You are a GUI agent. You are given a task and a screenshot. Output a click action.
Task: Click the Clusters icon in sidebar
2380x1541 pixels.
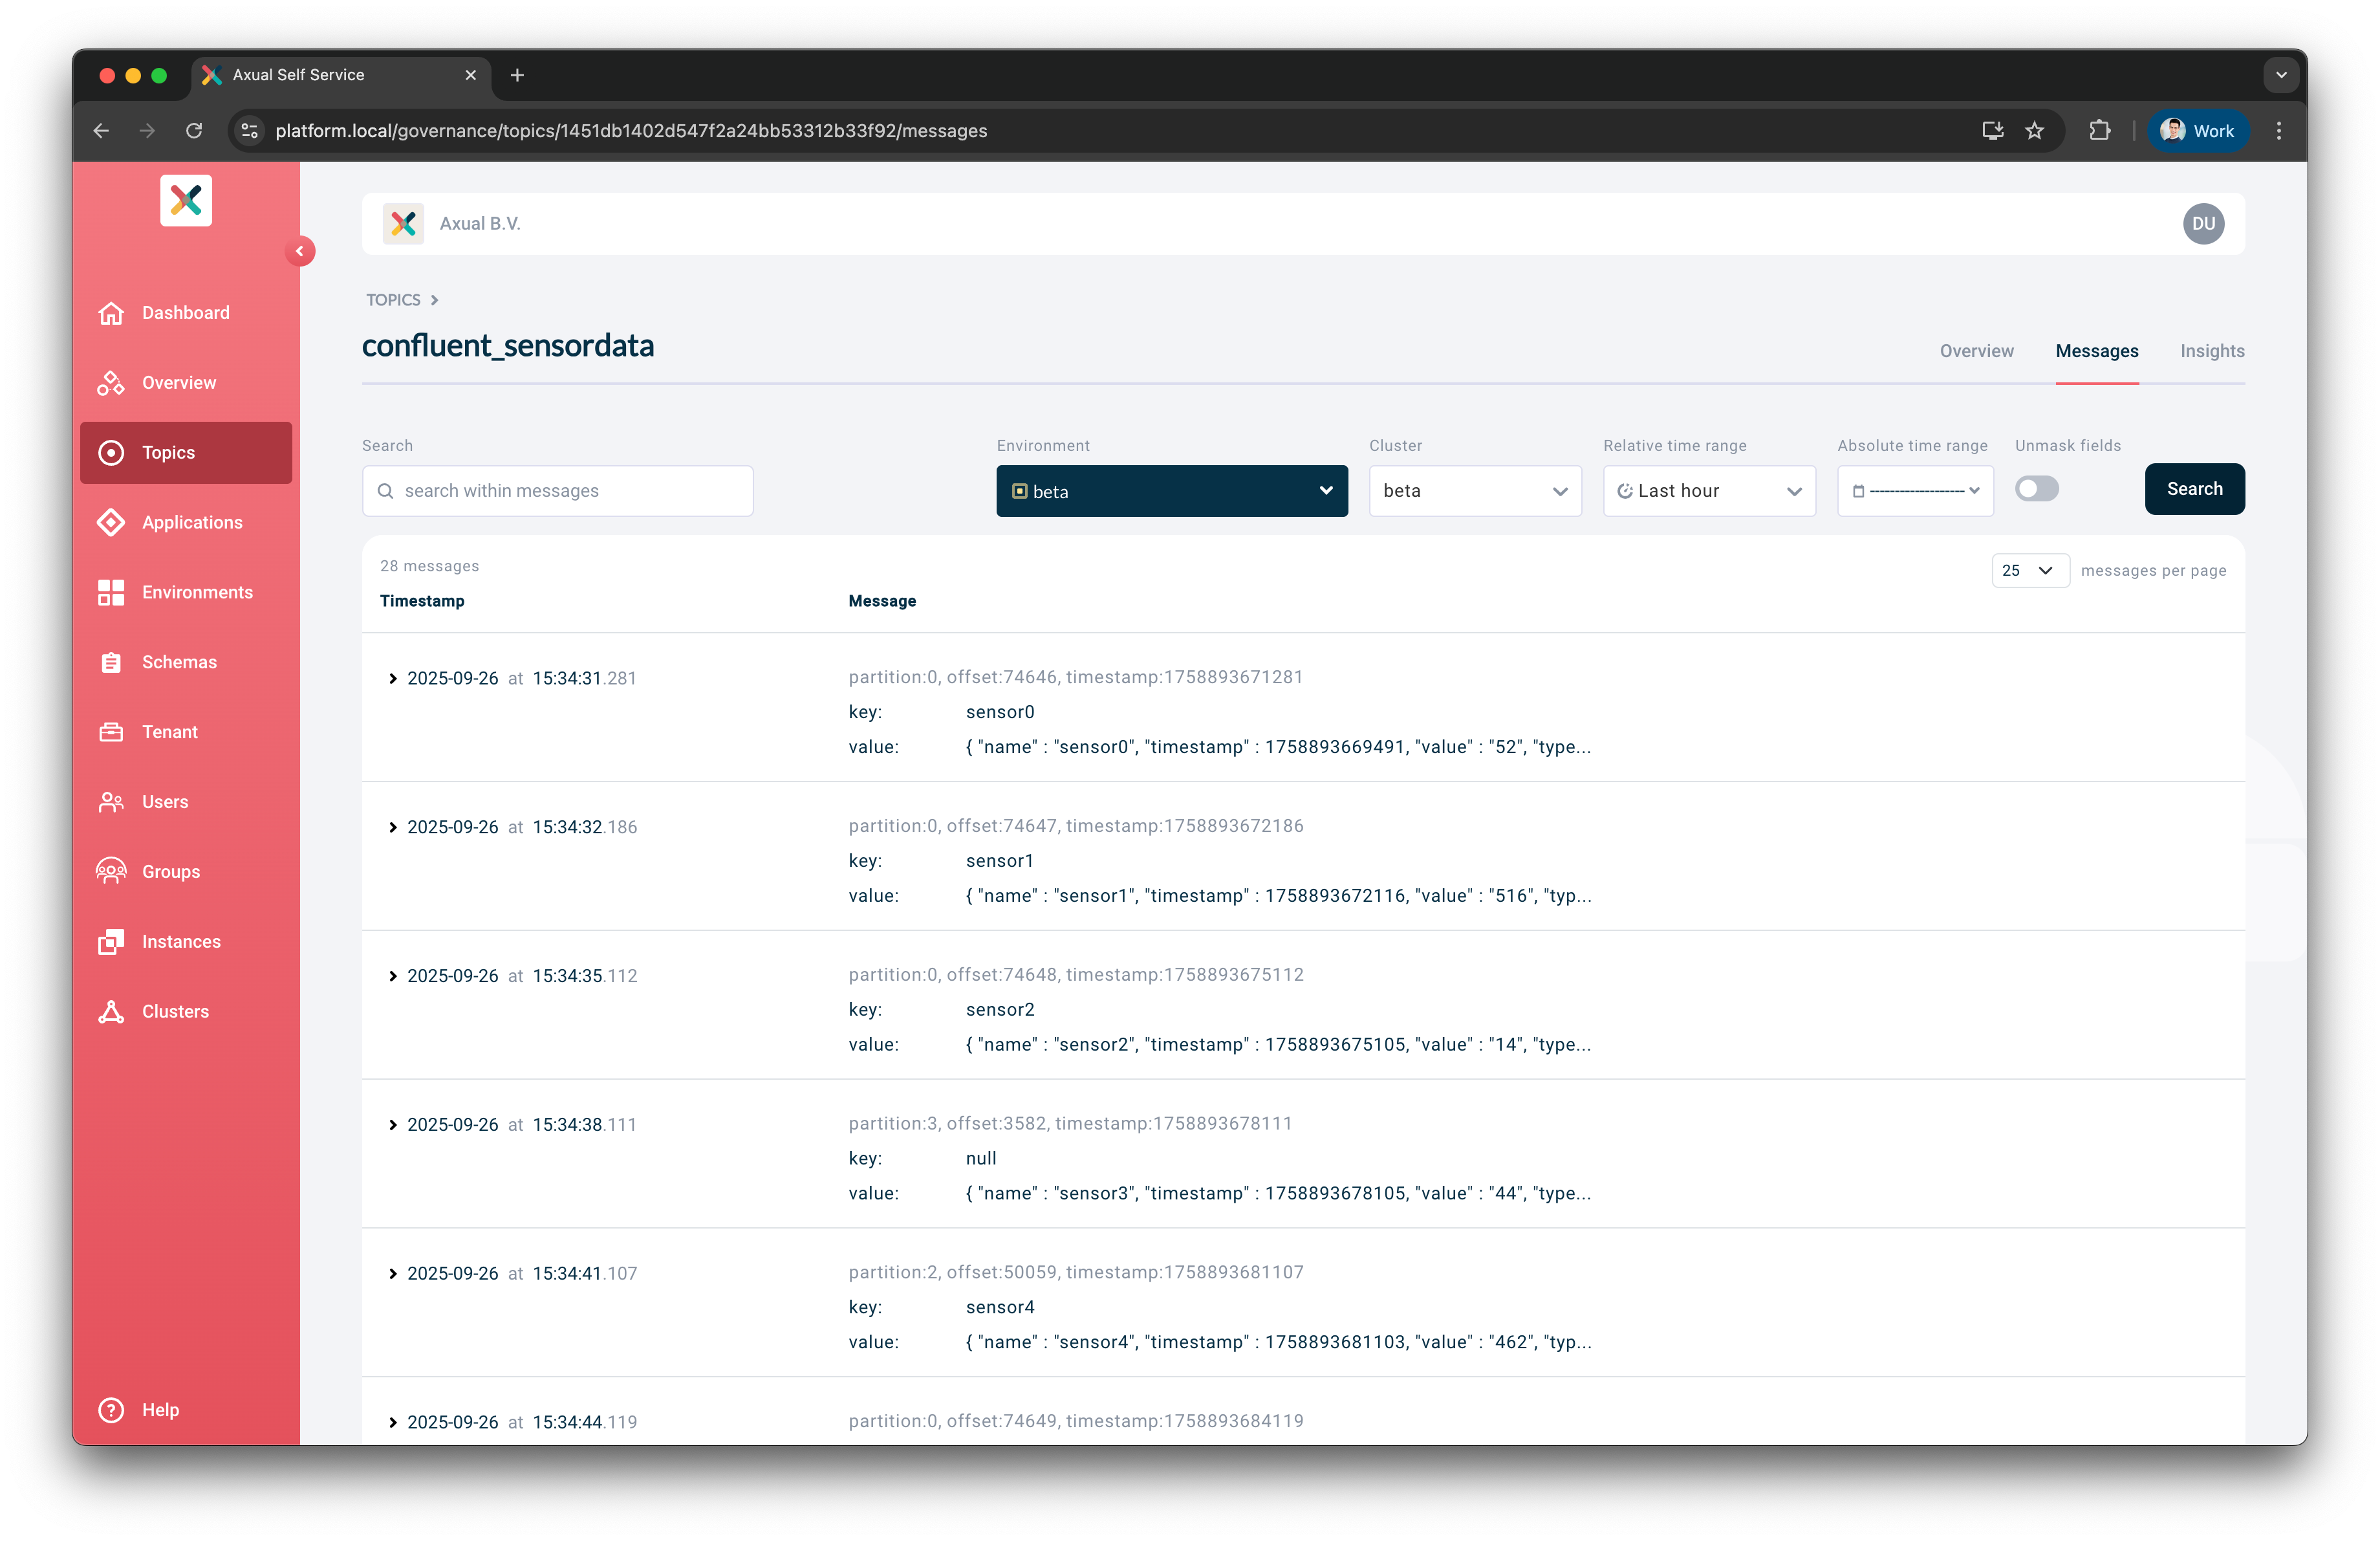pyautogui.click(x=111, y=1011)
